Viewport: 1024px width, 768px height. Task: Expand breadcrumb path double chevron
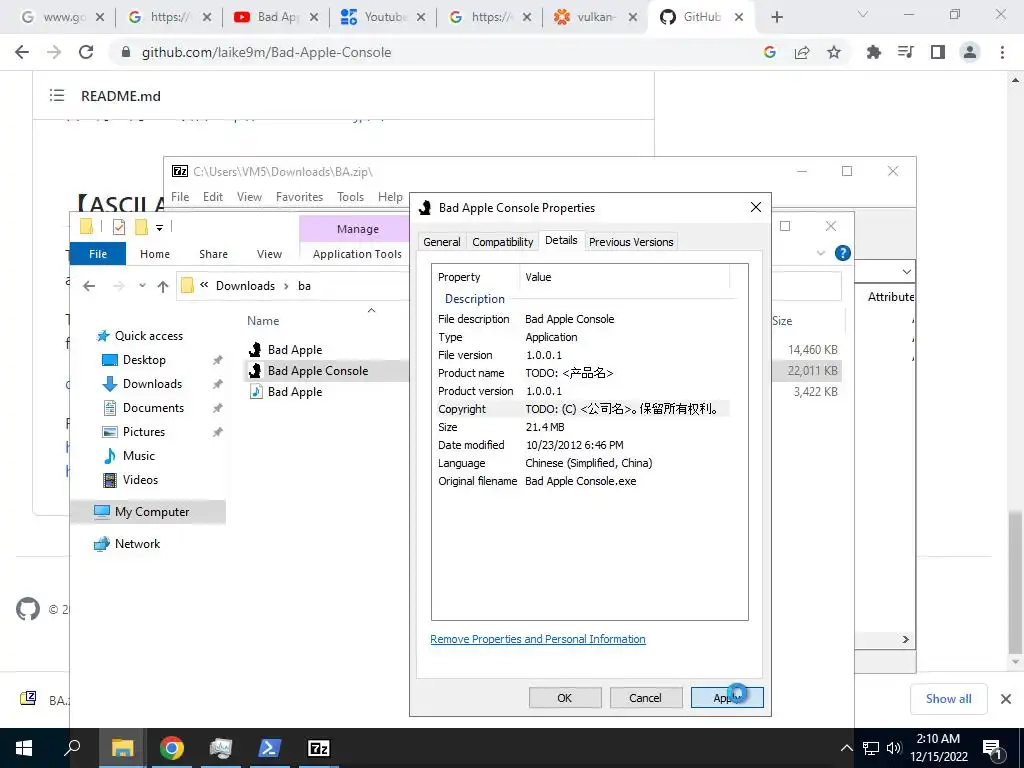point(204,285)
